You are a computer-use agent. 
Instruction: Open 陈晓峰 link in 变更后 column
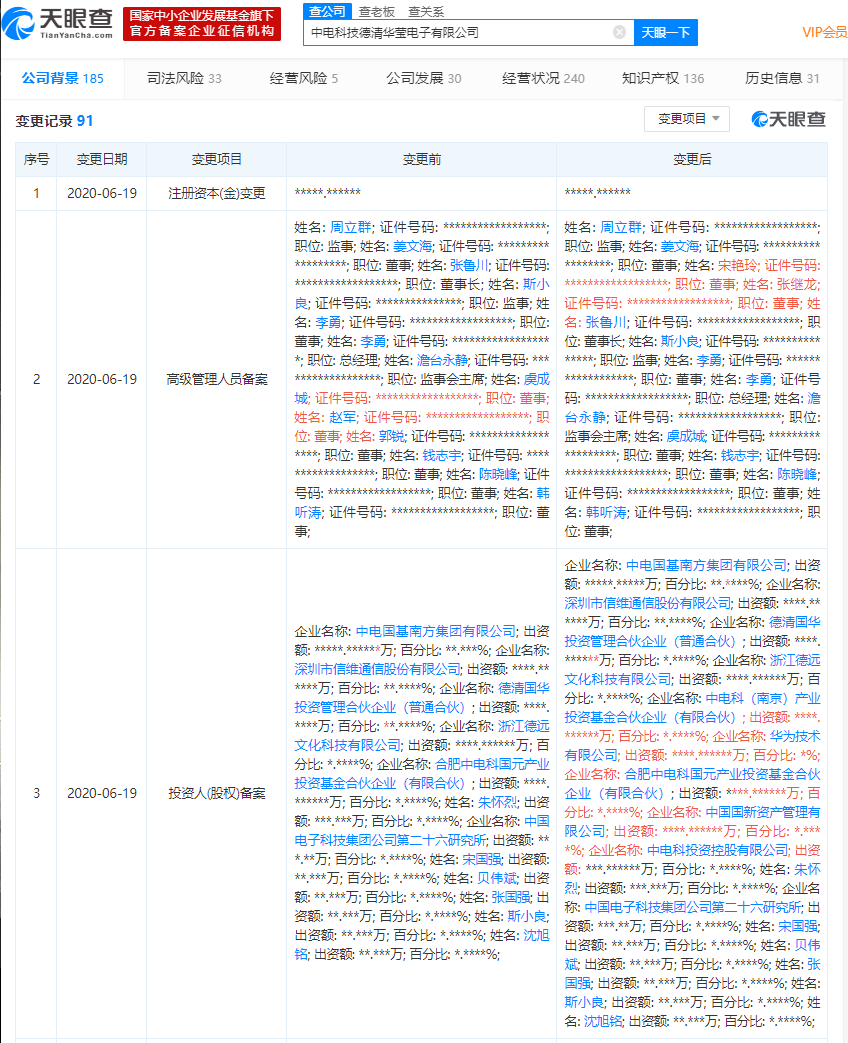tap(797, 474)
